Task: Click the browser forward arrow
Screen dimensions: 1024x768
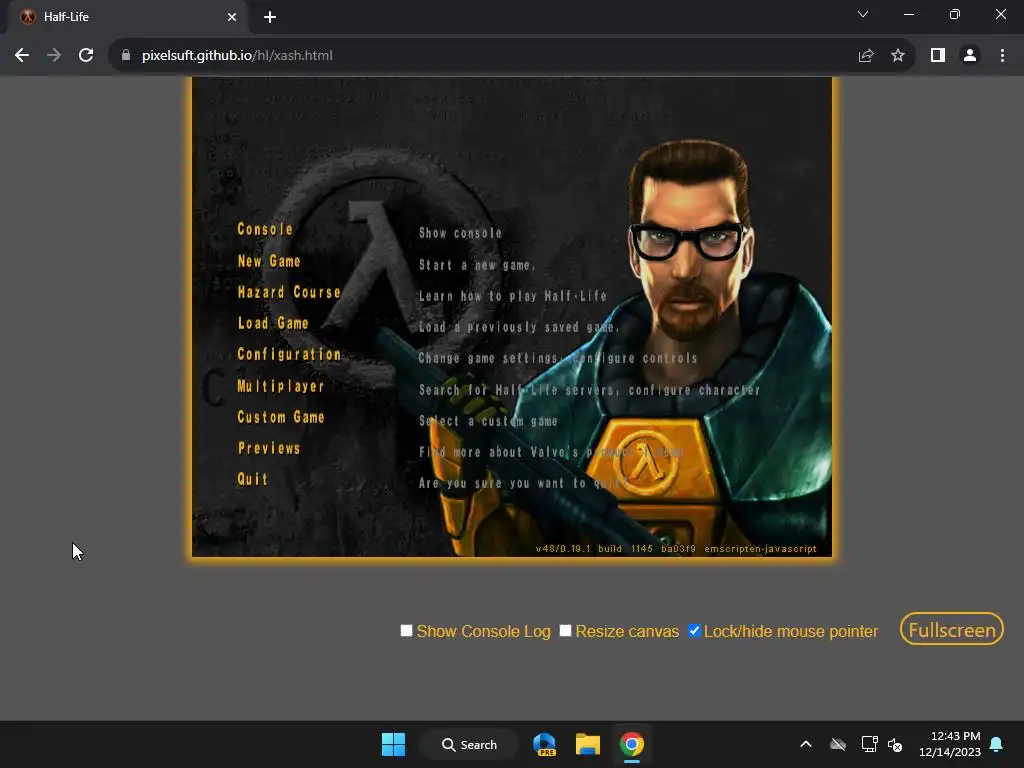Action: click(54, 56)
